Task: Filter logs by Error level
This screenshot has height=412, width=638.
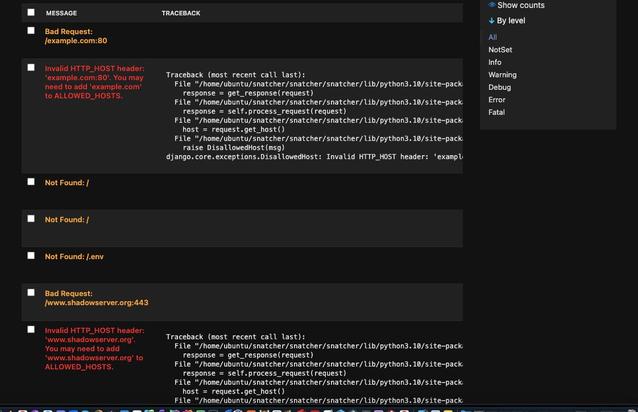Action: pyautogui.click(x=497, y=100)
